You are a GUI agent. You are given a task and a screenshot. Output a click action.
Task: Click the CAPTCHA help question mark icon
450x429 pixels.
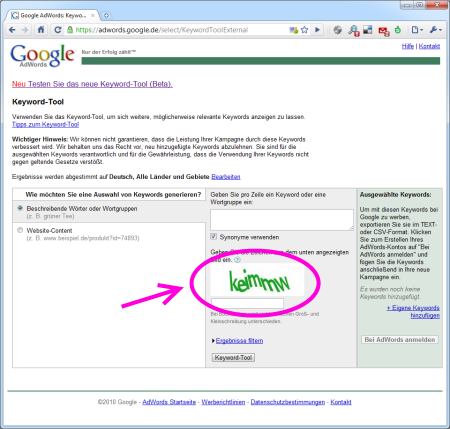237,260
